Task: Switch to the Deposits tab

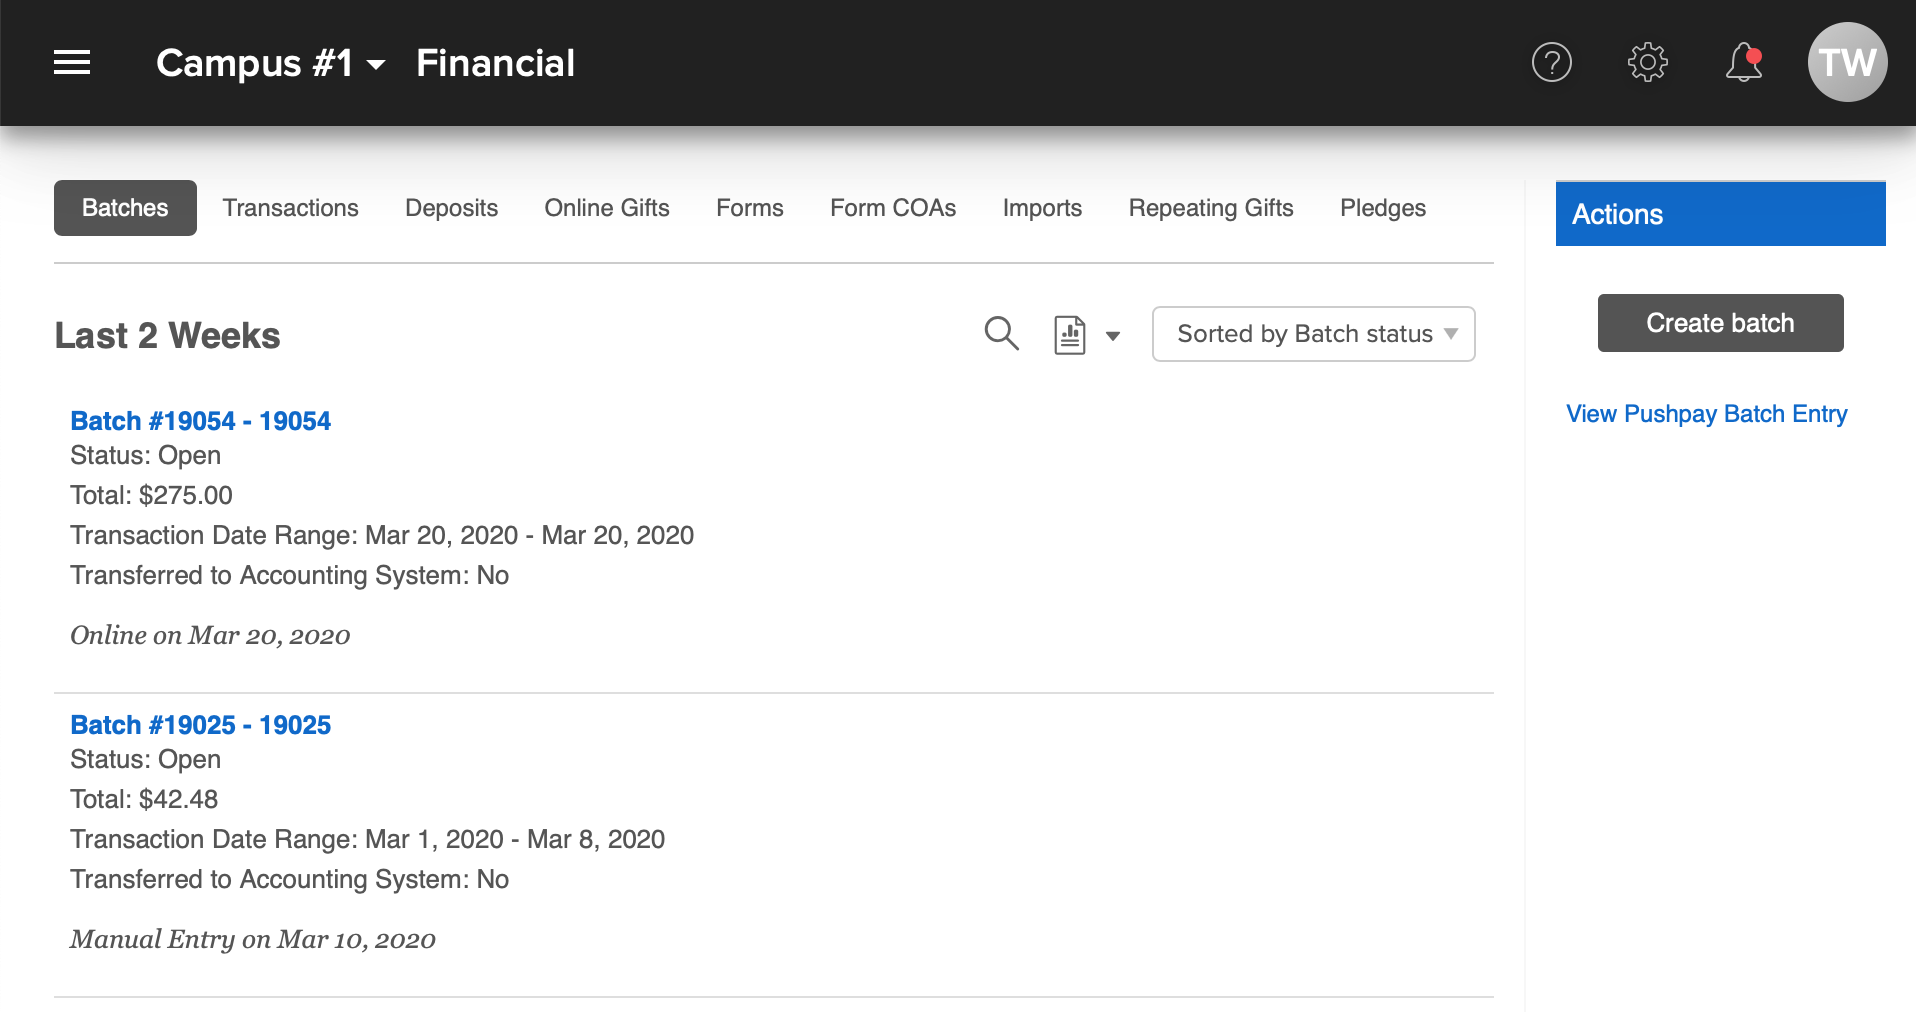Action: tap(451, 208)
